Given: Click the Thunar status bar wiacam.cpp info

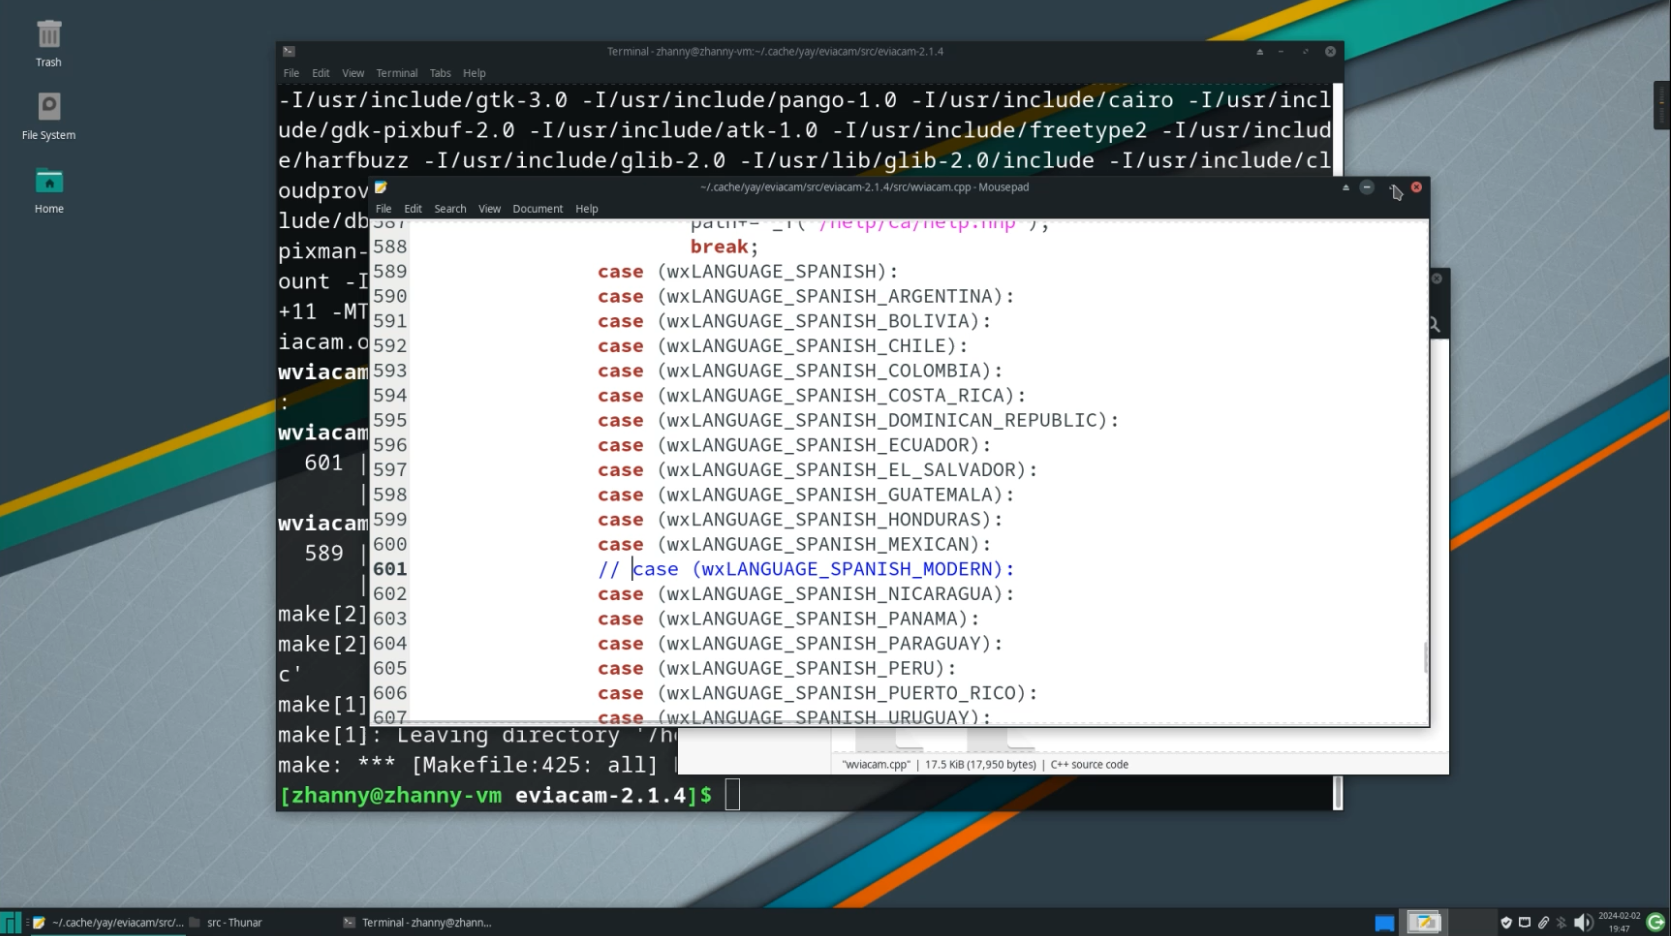Looking at the screenshot, I should pos(985,764).
